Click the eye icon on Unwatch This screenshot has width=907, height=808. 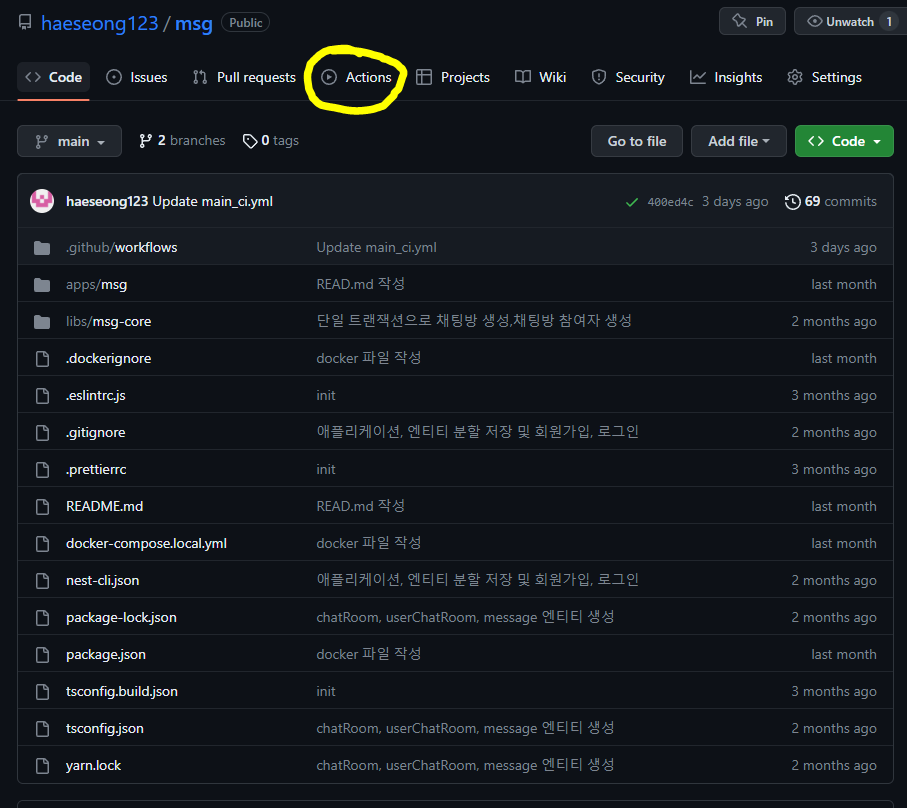pyautogui.click(x=814, y=21)
